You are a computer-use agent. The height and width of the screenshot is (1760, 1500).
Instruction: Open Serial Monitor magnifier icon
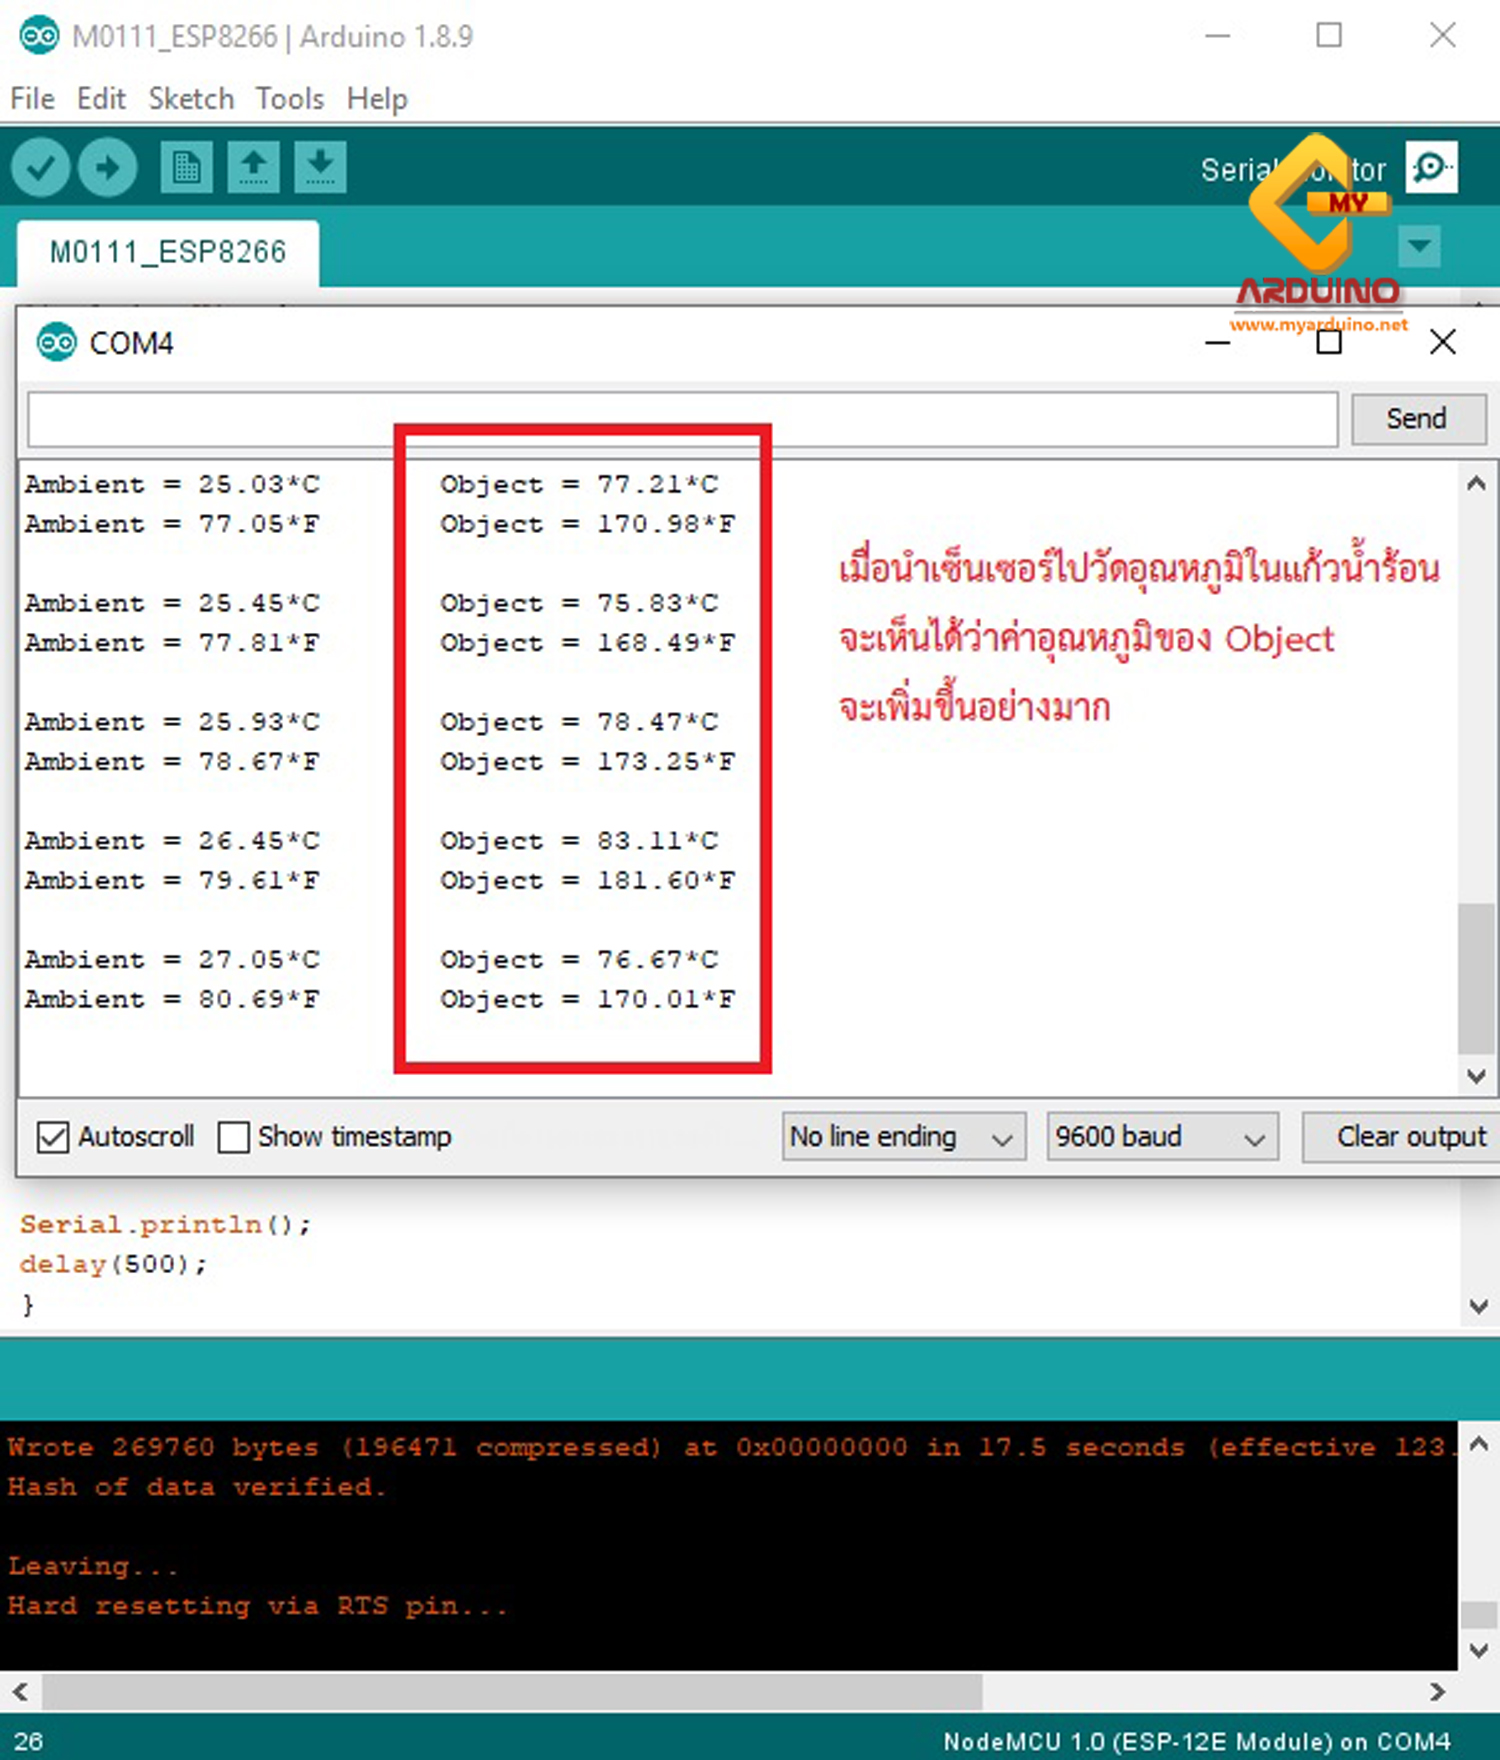click(x=1431, y=167)
